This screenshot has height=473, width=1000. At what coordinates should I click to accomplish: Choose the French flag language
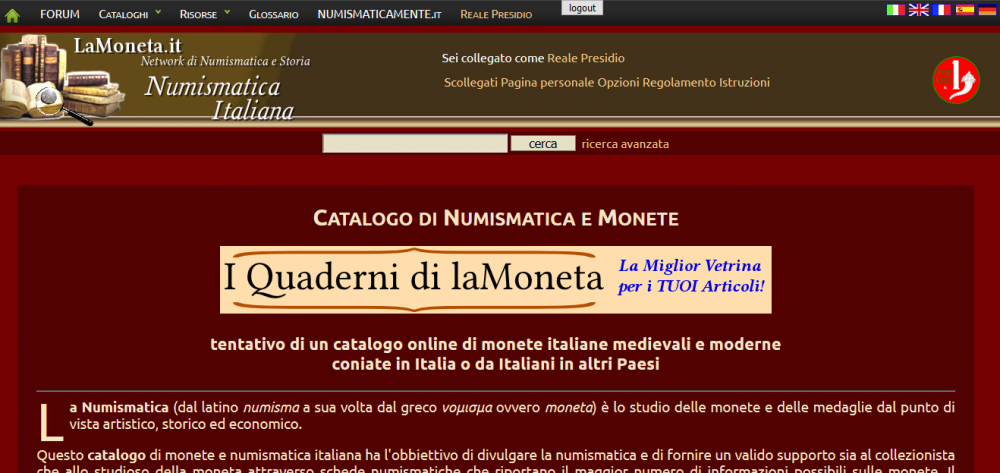[x=941, y=10]
